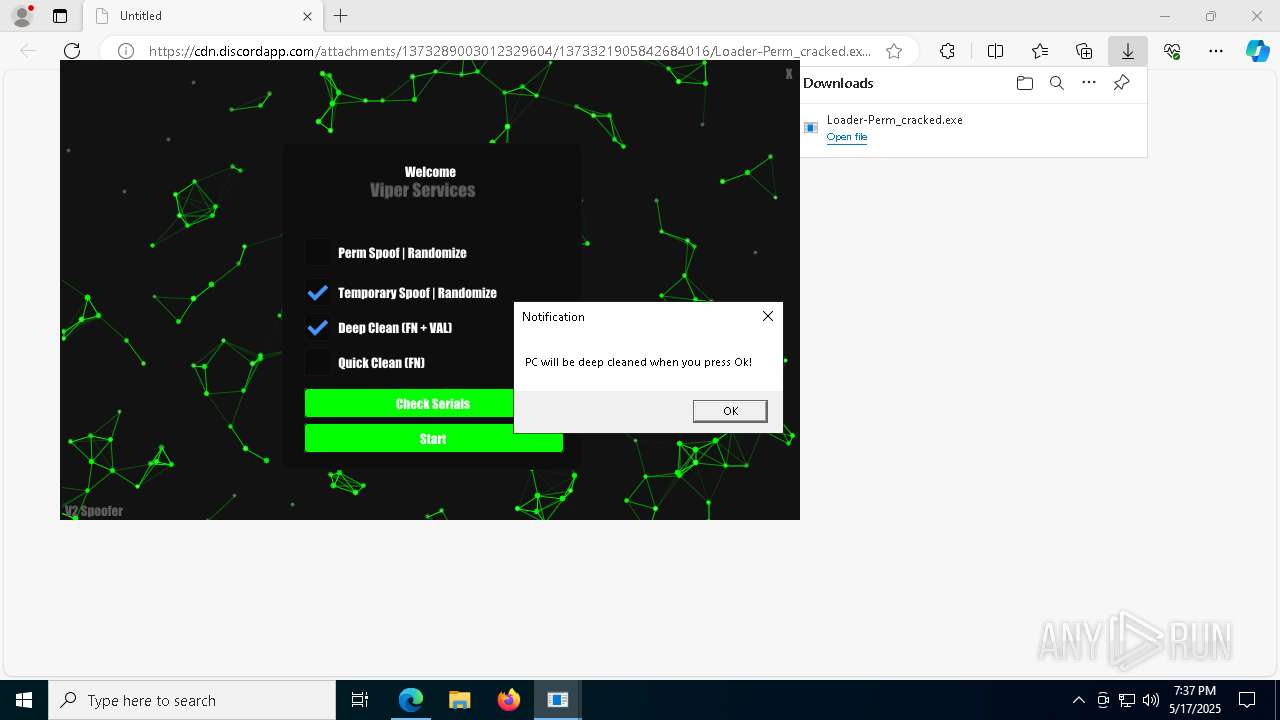Uncheck Temporary Spoof | Randomize
The width and height of the screenshot is (1280, 720).
point(318,292)
